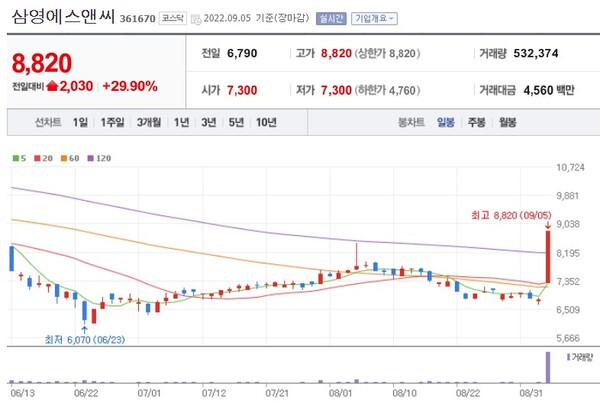Select the 10년 chart period
Viewport: 600px width, 413px height.
click(x=266, y=122)
